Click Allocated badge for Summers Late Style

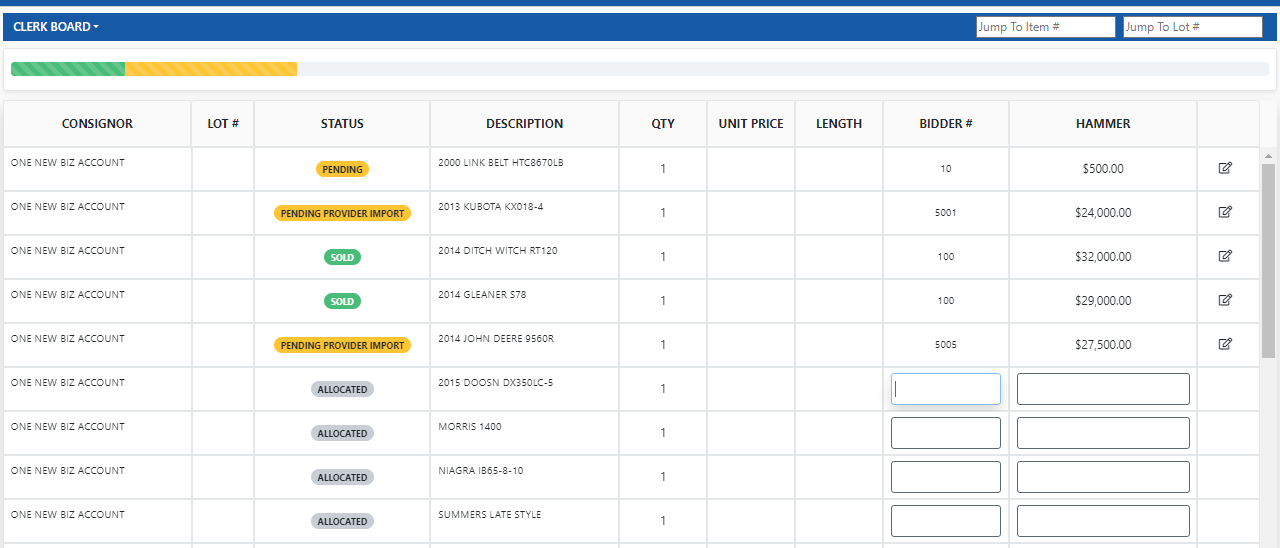[x=342, y=521]
